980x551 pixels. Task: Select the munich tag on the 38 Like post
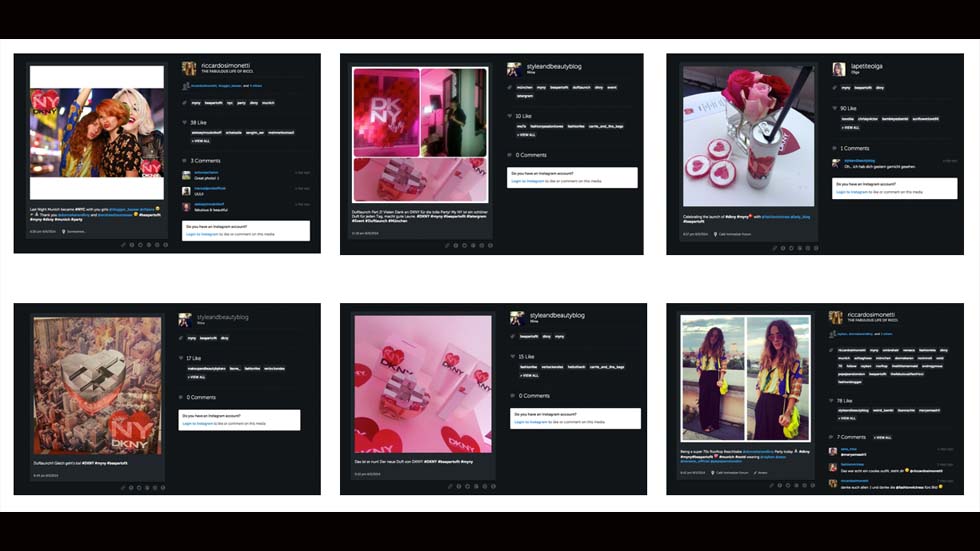tap(268, 102)
